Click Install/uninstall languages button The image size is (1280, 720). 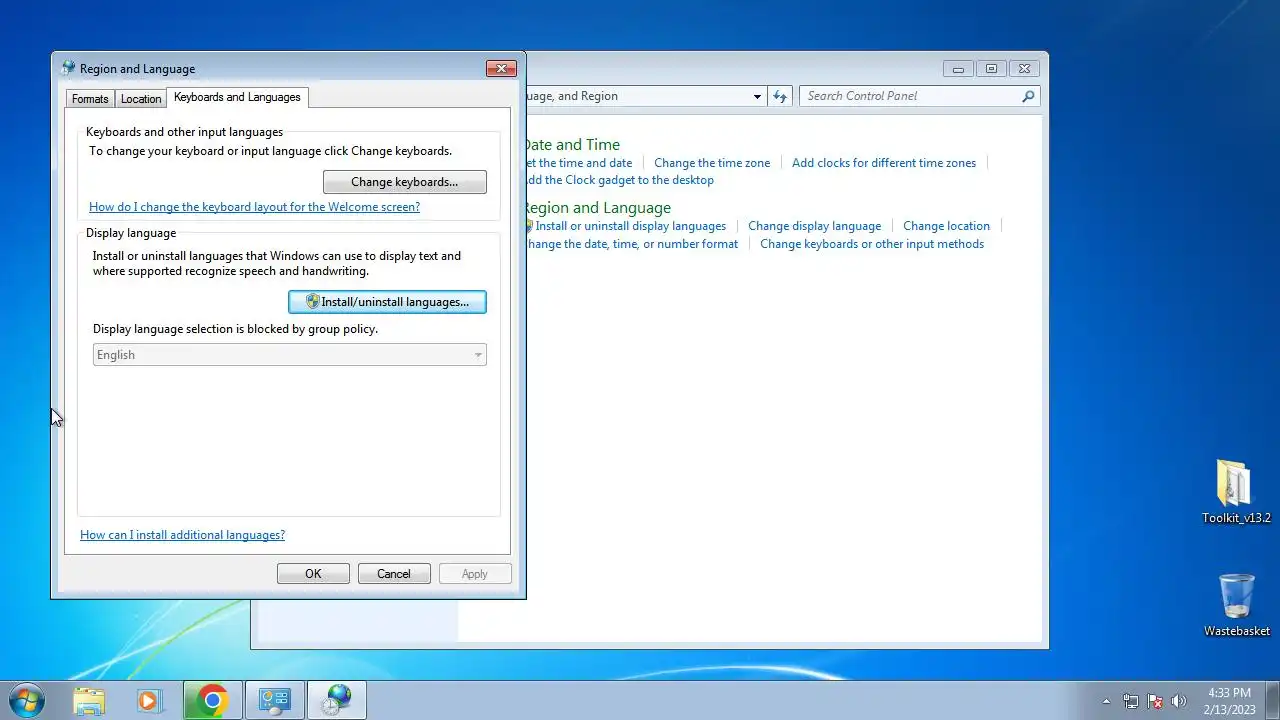pos(387,302)
